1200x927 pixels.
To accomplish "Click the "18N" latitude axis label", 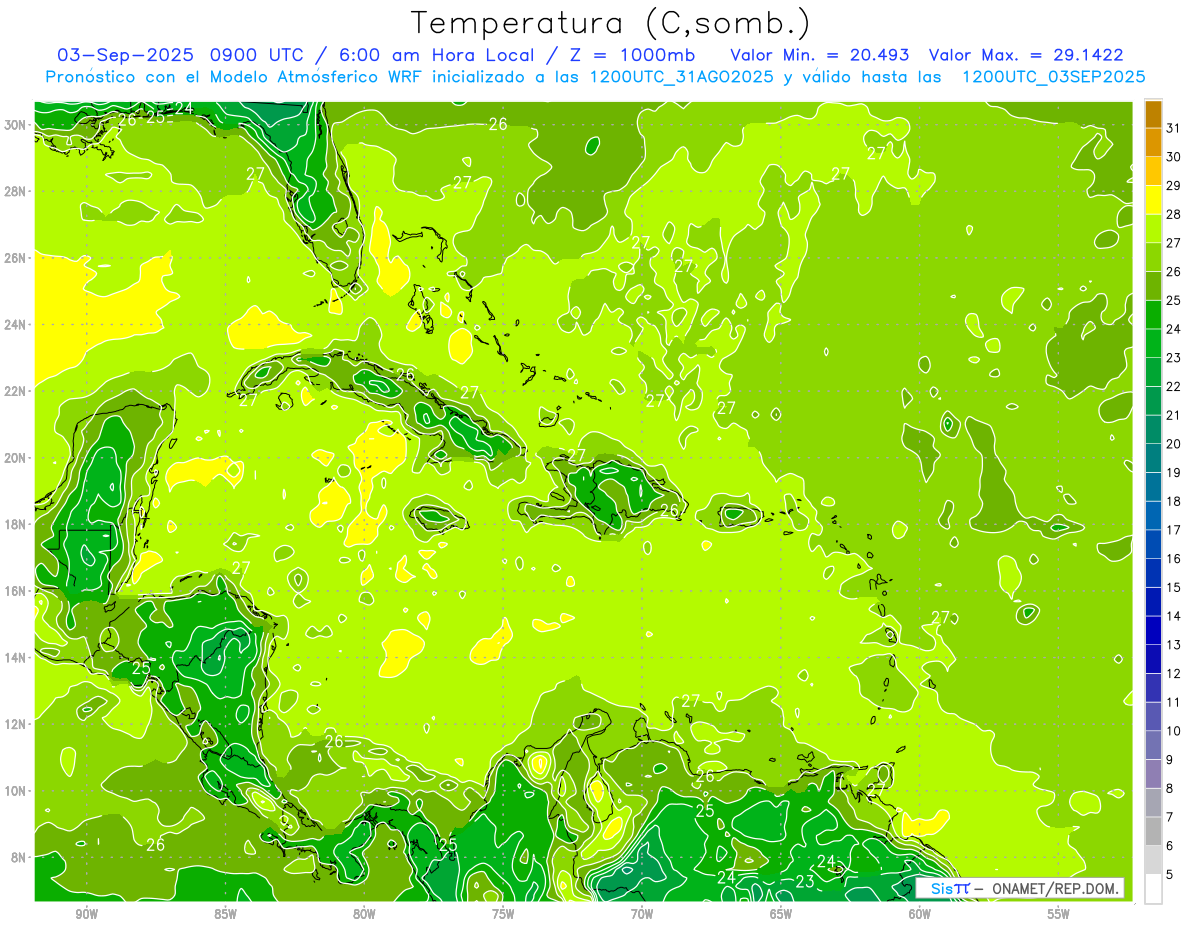I will pyautogui.click(x=16, y=524).
